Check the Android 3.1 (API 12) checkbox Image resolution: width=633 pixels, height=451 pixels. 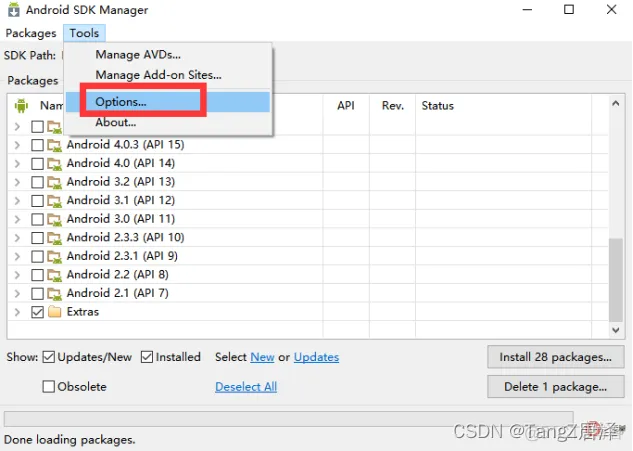click(38, 201)
